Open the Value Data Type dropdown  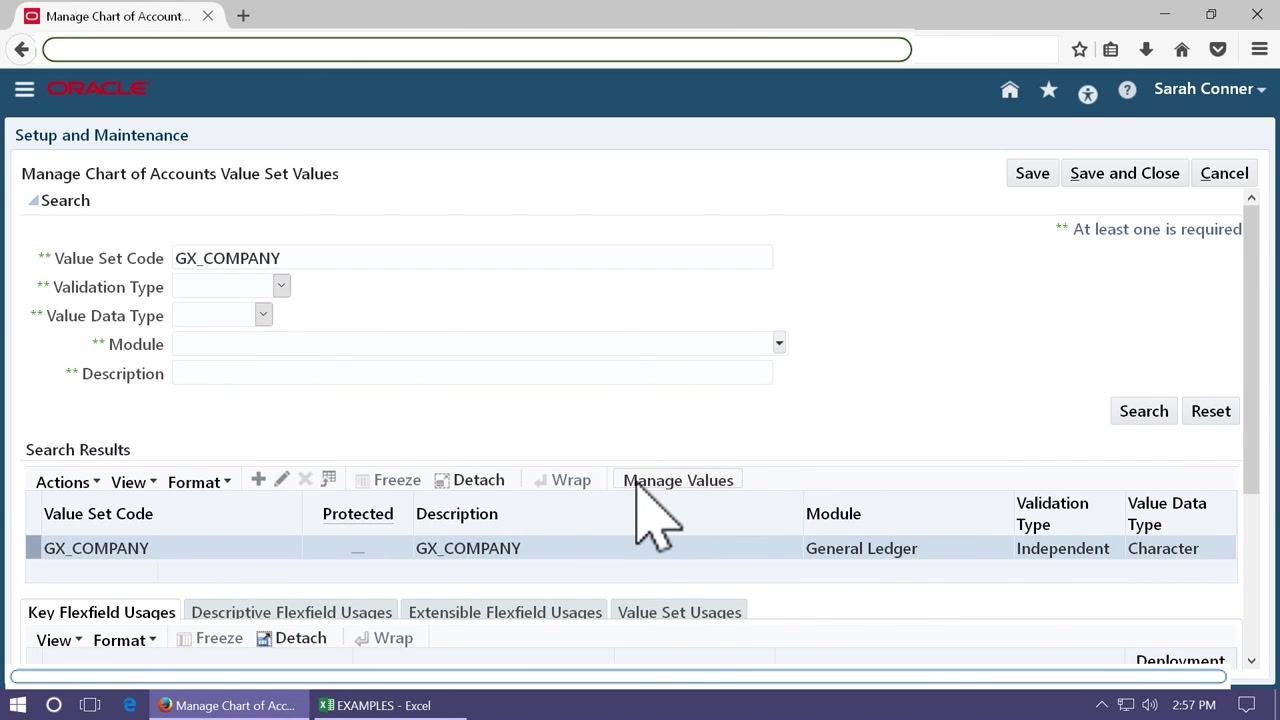[x=263, y=315]
